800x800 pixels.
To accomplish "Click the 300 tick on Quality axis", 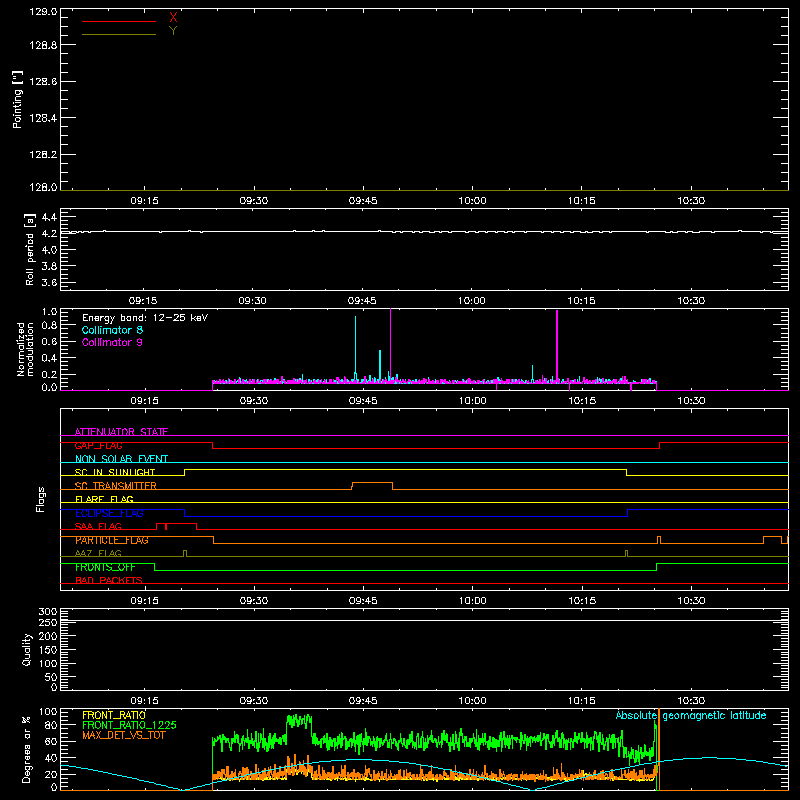I will (x=47, y=611).
